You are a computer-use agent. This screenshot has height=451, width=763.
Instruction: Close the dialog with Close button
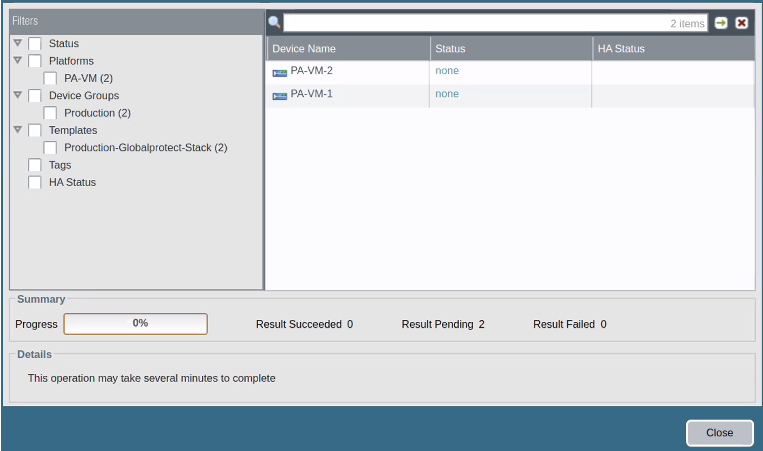click(720, 433)
